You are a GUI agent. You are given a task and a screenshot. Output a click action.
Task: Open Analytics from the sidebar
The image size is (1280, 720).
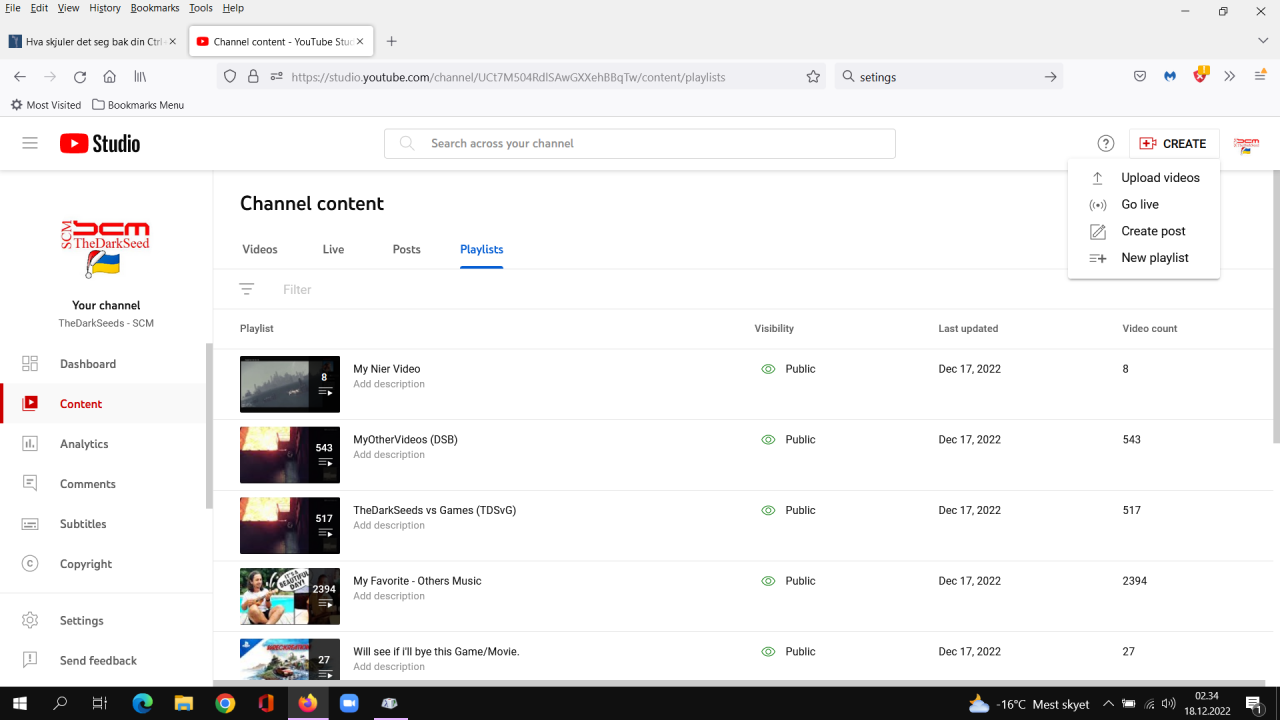83,444
